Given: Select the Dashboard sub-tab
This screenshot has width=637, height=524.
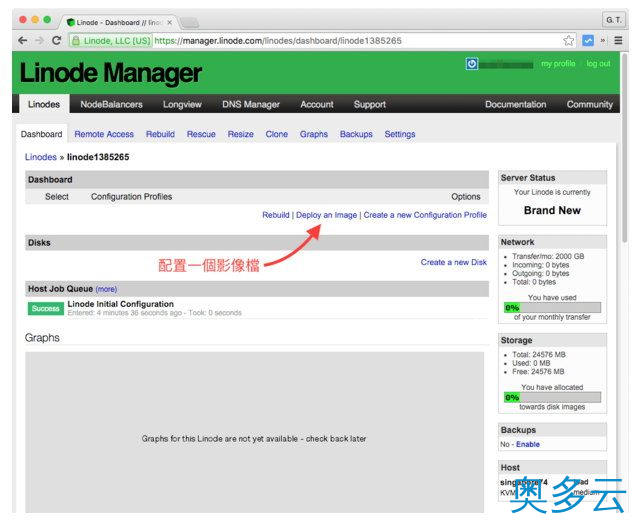Looking at the screenshot, I should click(x=41, y=134).
